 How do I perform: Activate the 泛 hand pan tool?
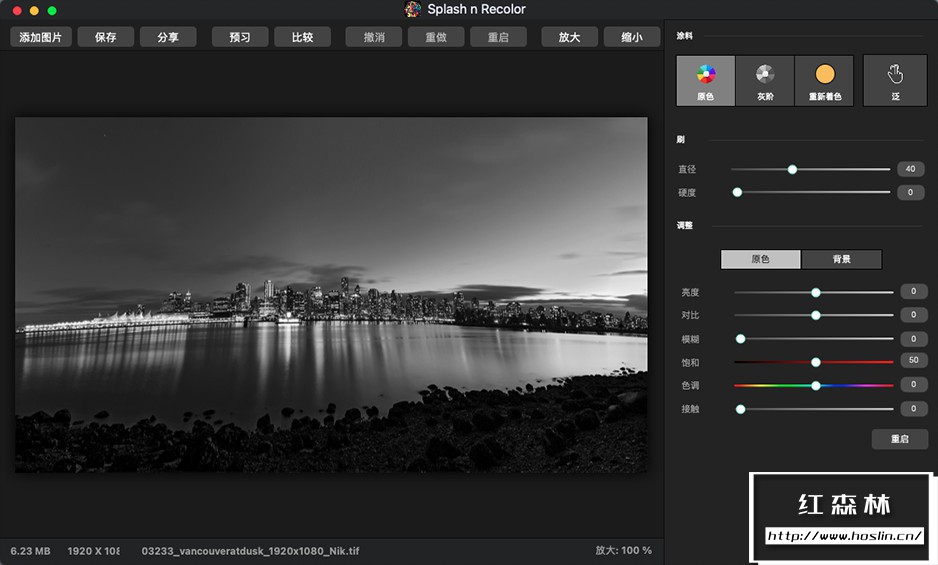(x=895, y=81)
